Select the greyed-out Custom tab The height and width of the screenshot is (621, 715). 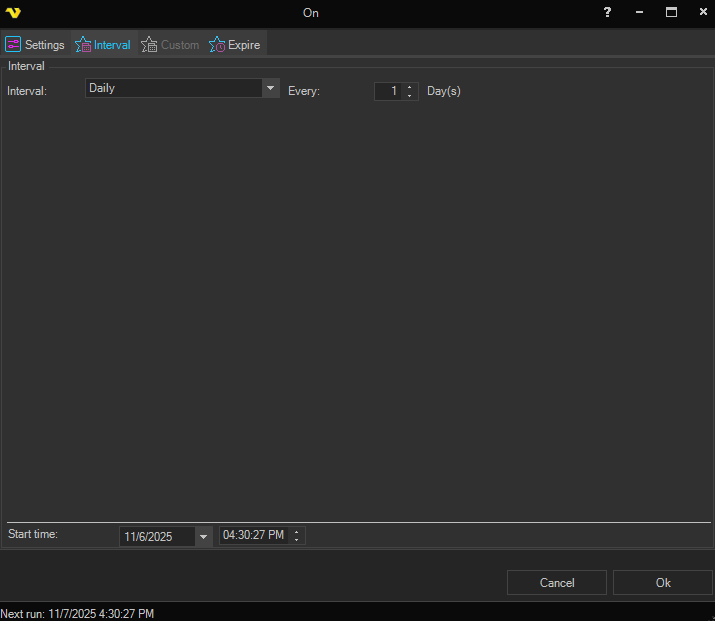tap(170, 45)
